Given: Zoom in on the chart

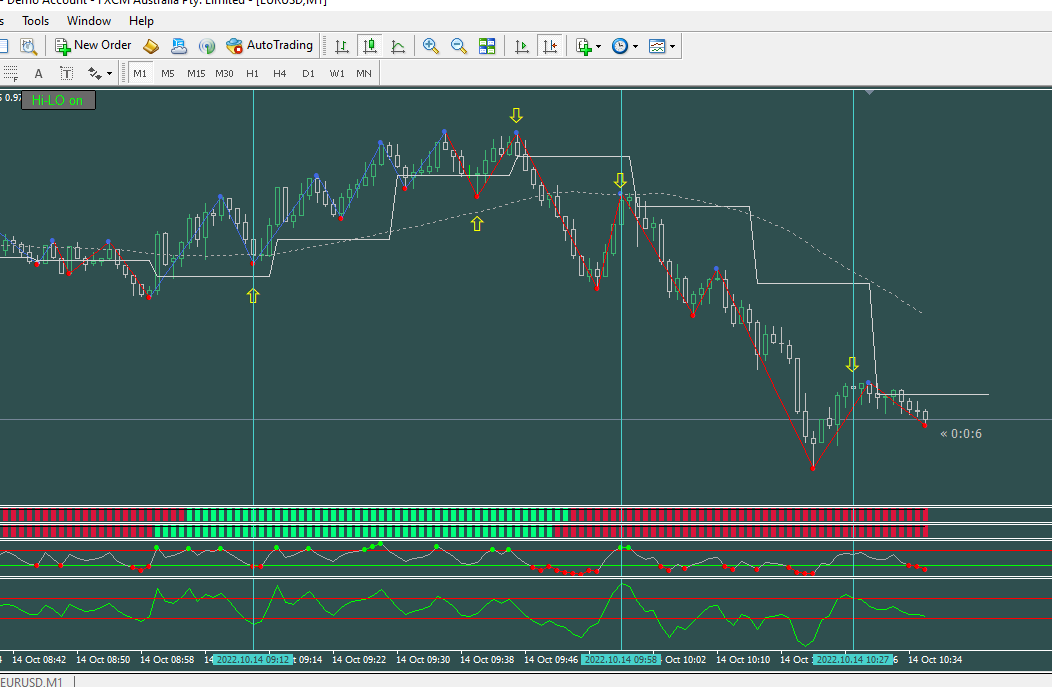Looking at the screenshot, I should tap(431, 46).
